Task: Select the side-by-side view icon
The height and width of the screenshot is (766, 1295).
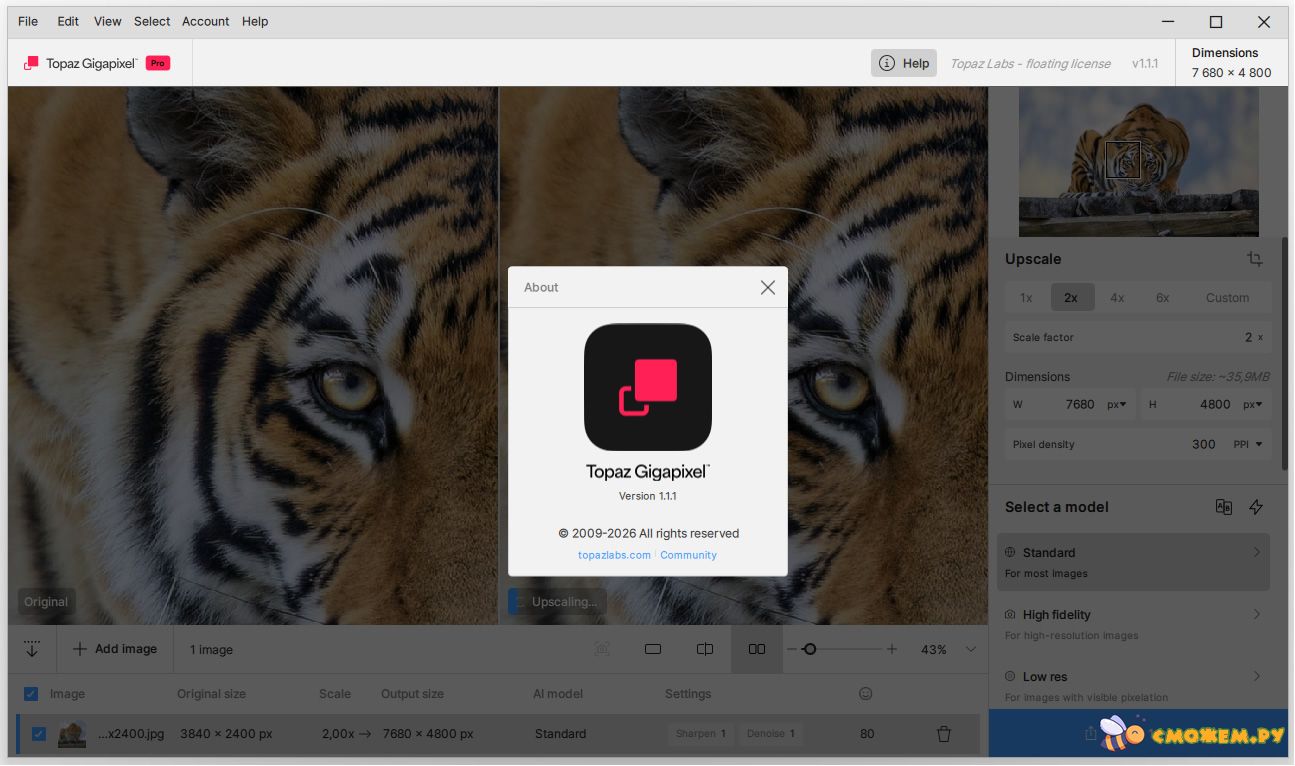Action: 757,649
